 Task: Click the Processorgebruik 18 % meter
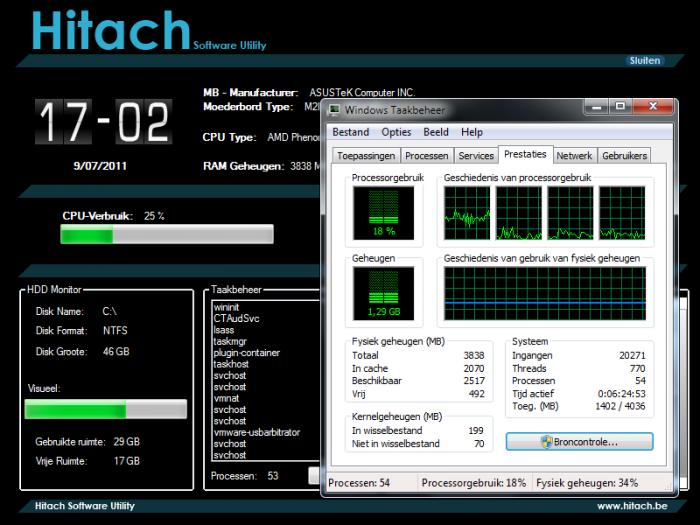click(383, 213)
